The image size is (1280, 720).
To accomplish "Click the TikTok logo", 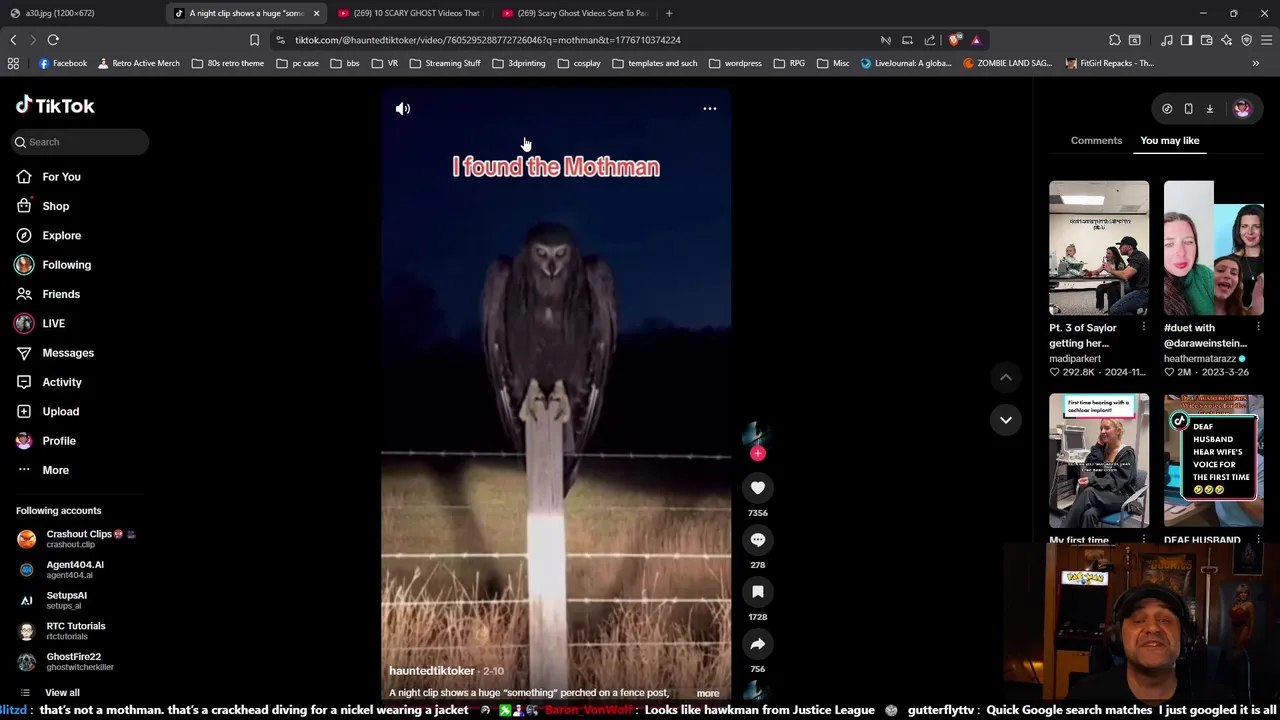I will click(55, 105).
